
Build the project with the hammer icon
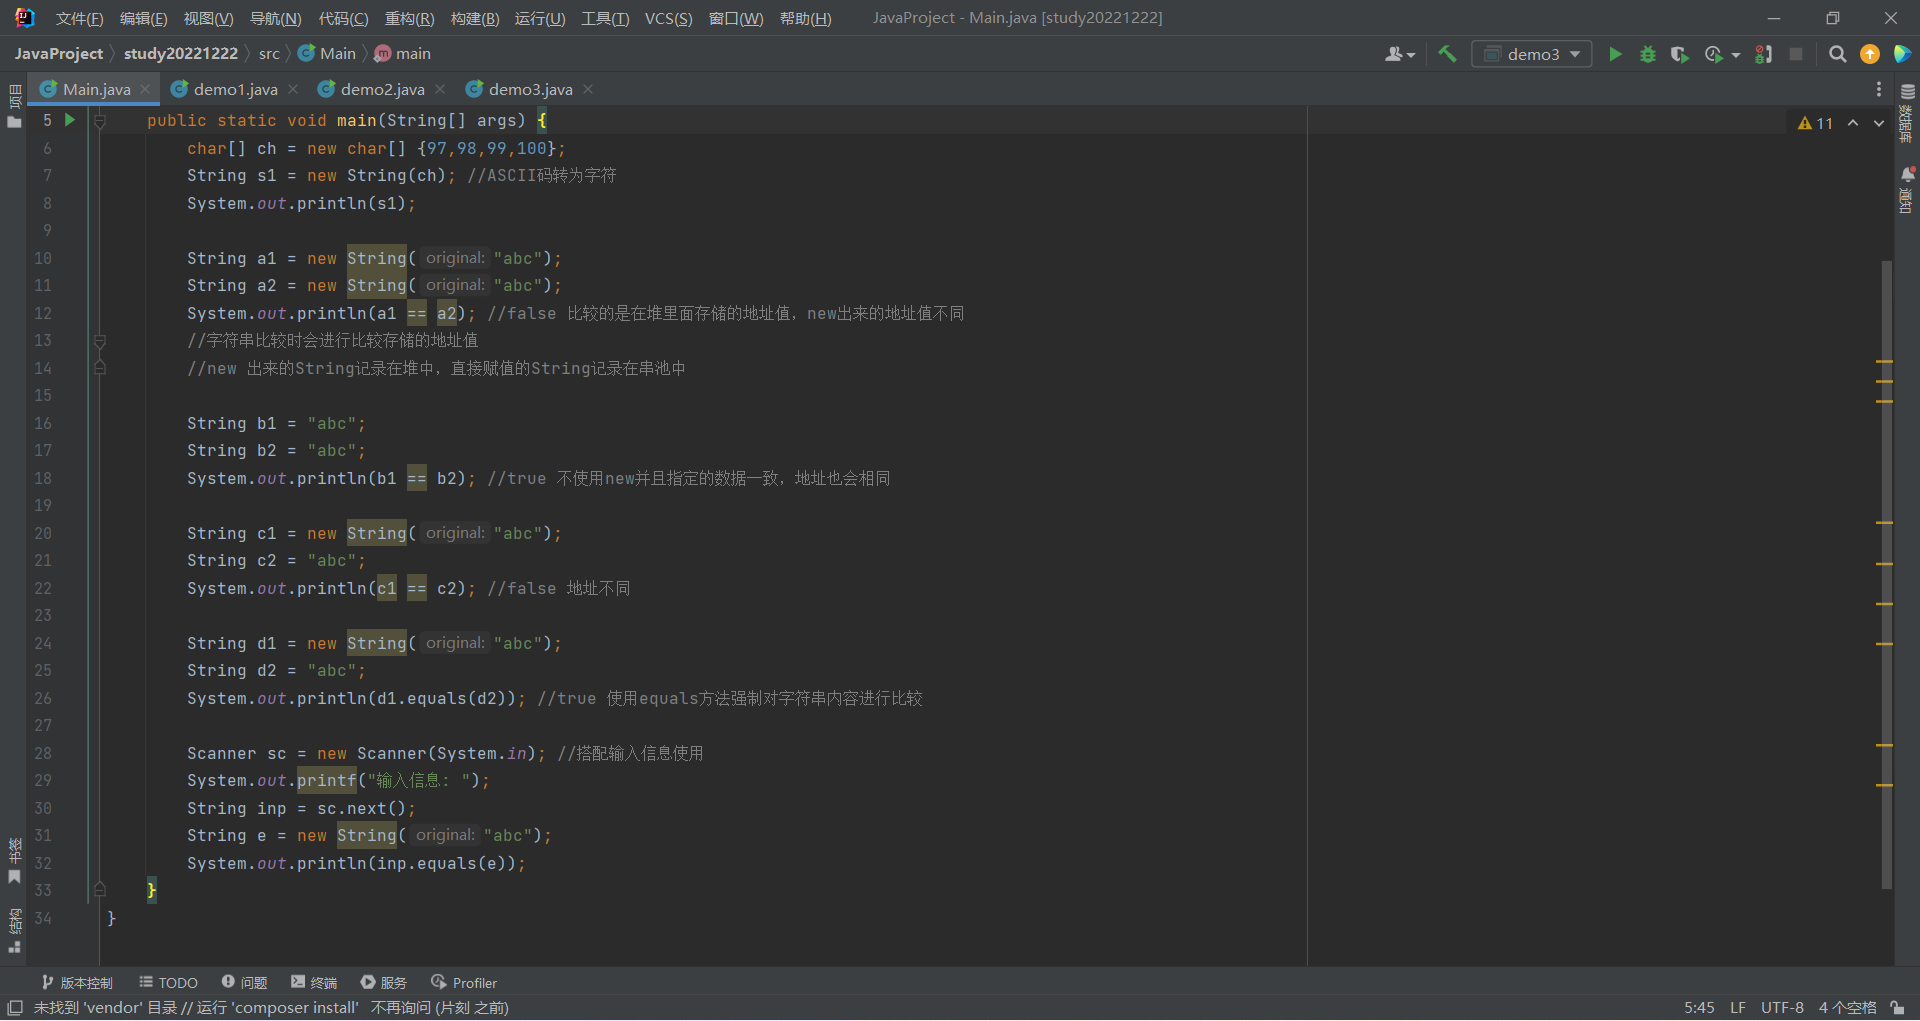1447,54
